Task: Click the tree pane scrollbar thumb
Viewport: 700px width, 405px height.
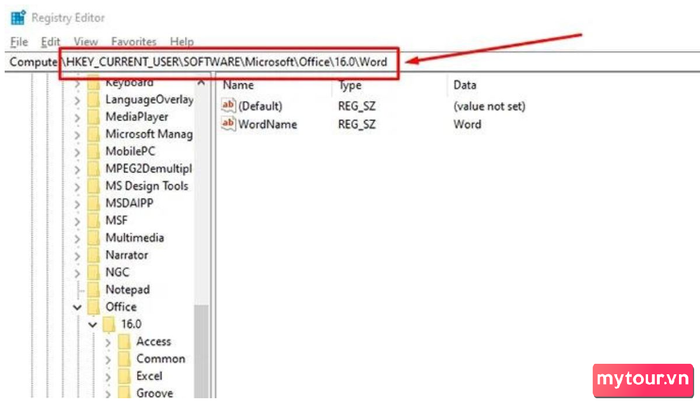Action: (201, 351)
